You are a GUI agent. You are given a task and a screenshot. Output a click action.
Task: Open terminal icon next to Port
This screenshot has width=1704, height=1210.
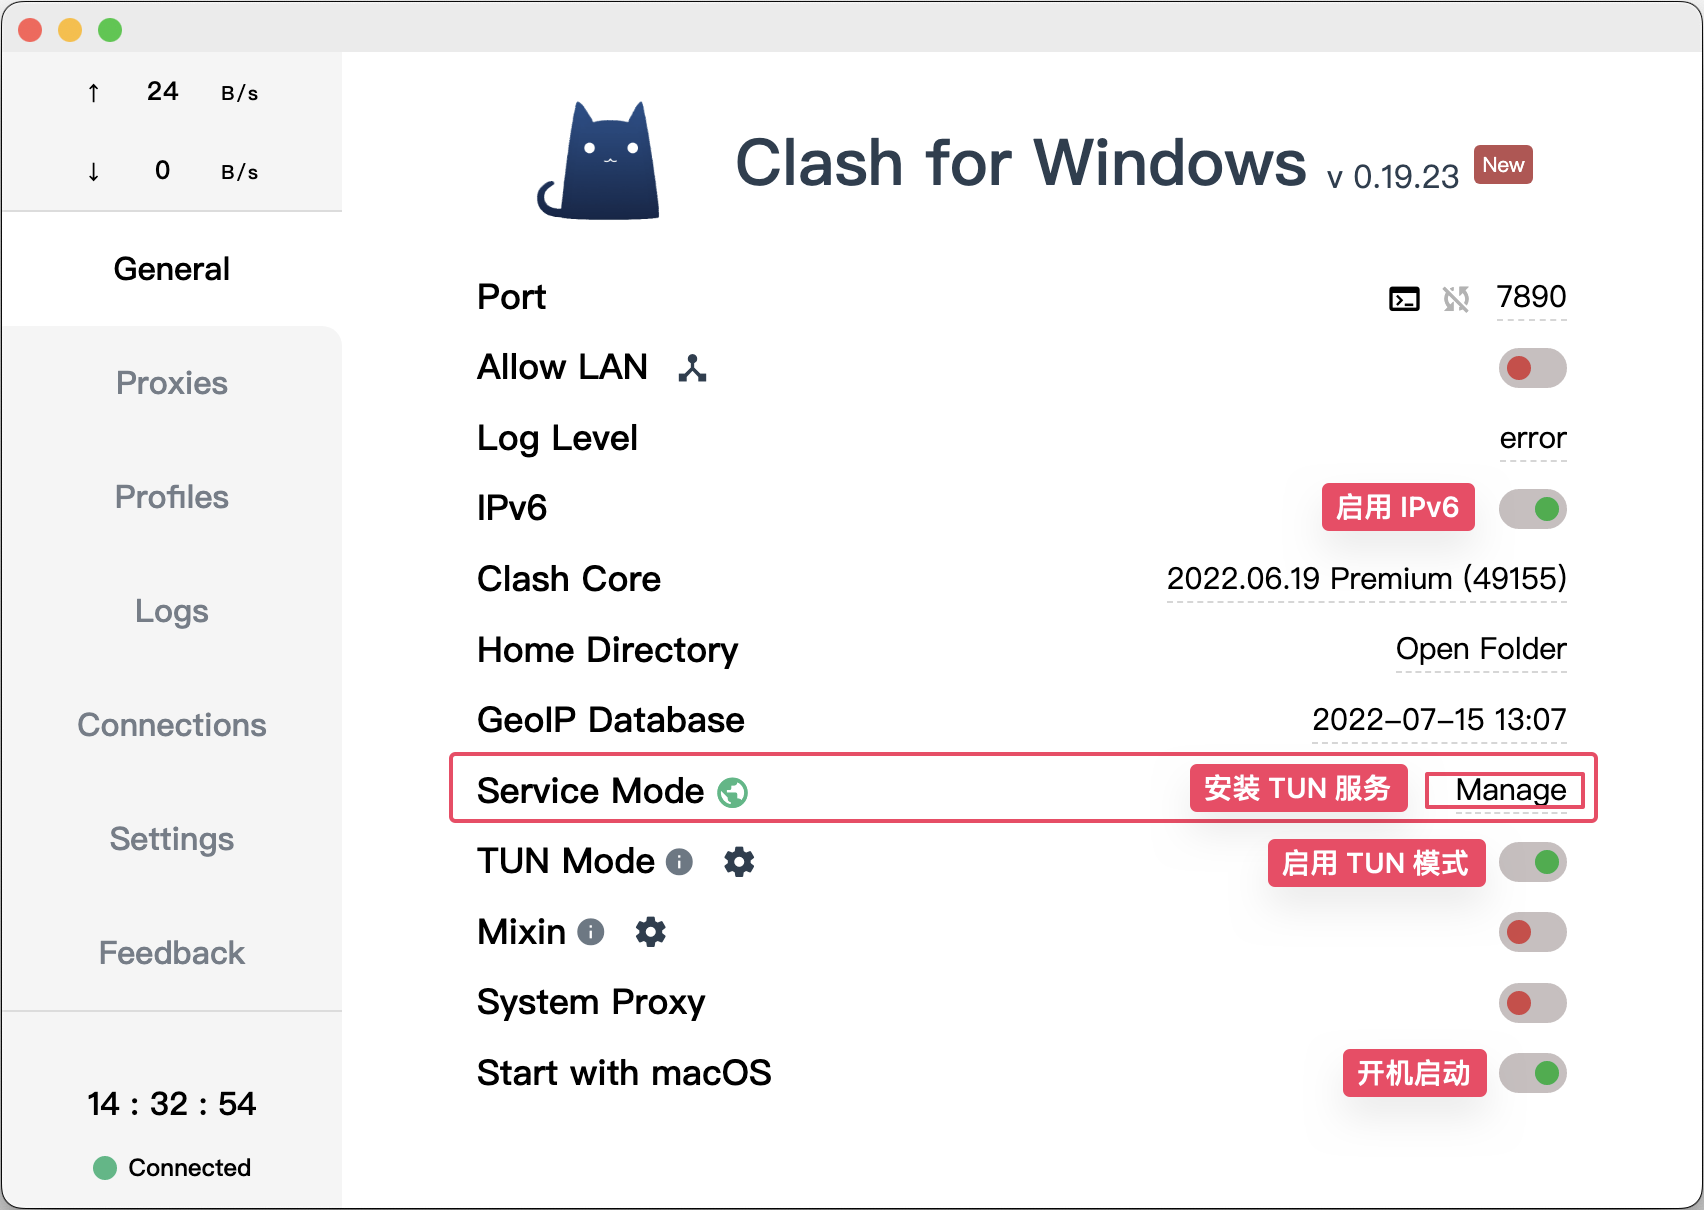(1404, 298)
